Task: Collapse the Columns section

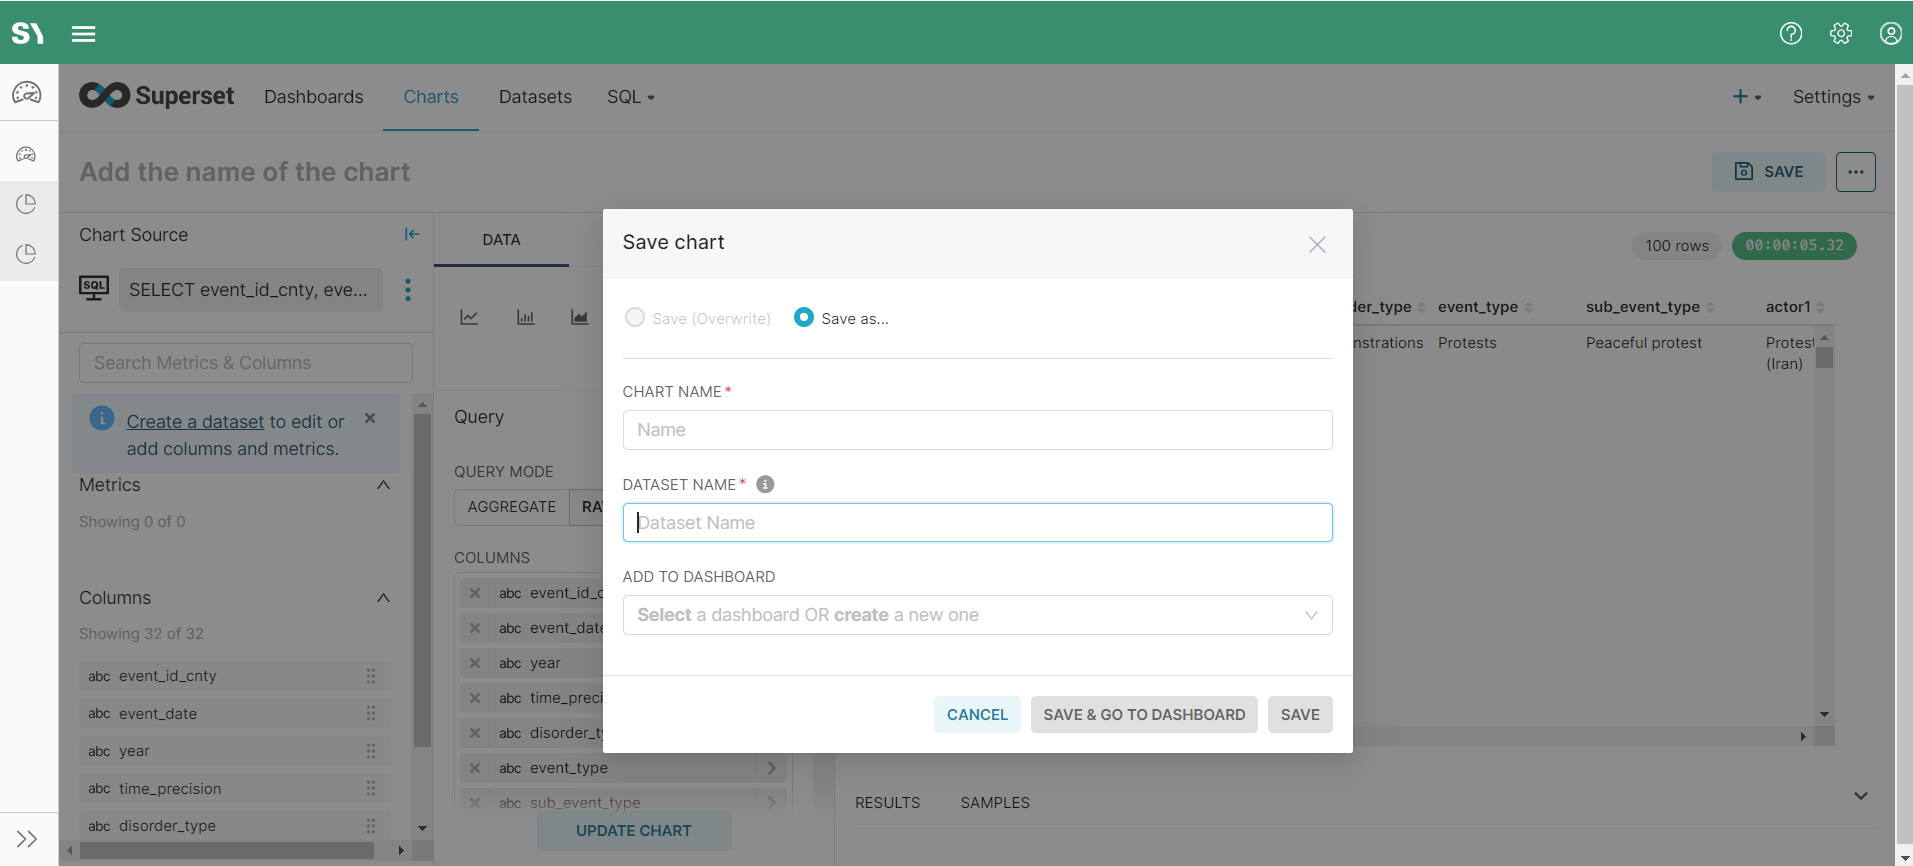Action: pos(383,598)
